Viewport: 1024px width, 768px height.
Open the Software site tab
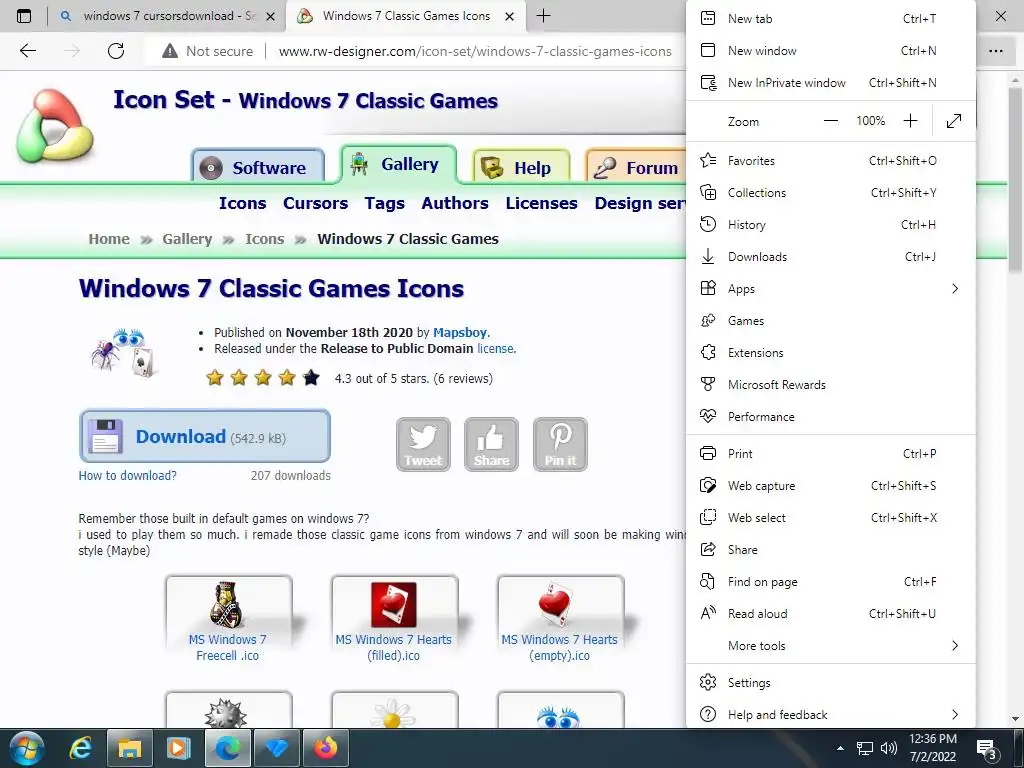tap(258, 167)
